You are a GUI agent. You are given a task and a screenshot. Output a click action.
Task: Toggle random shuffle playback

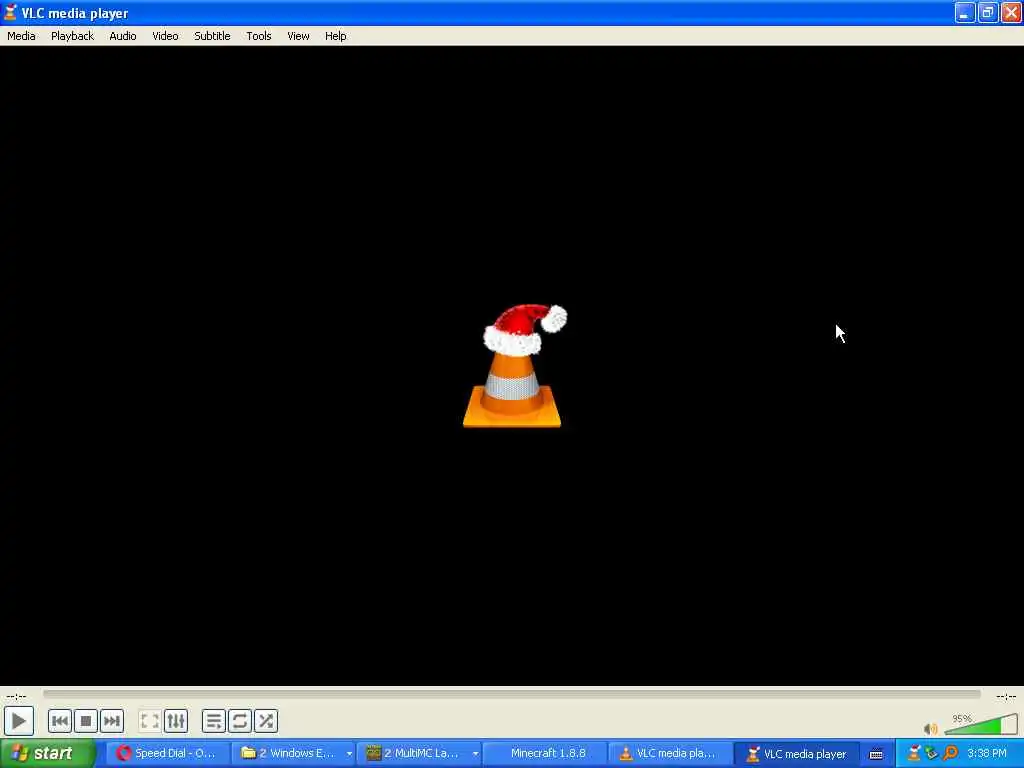coord(266,721)
